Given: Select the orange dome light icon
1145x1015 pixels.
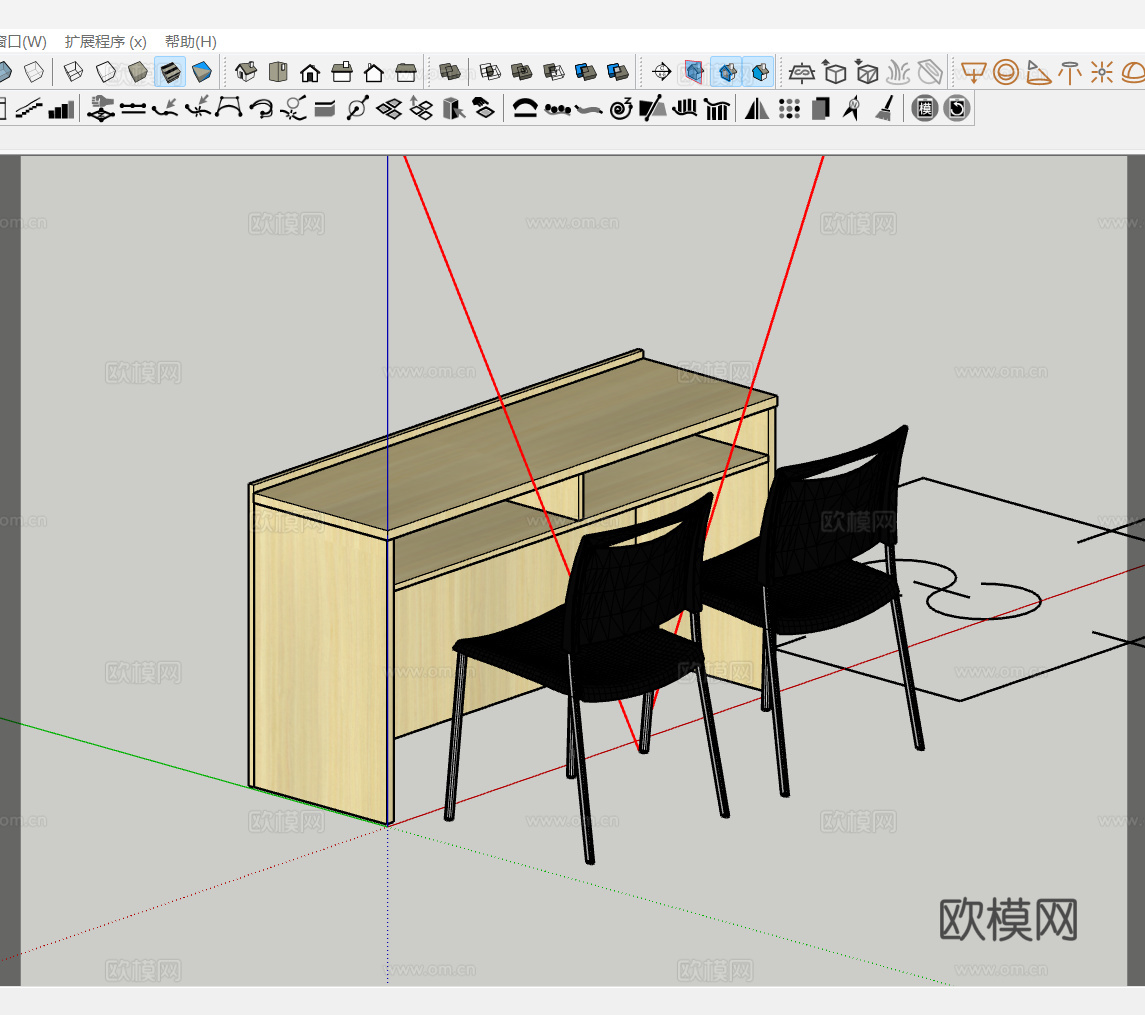Looking at the screenshot, I should [x=1132, y=72].
